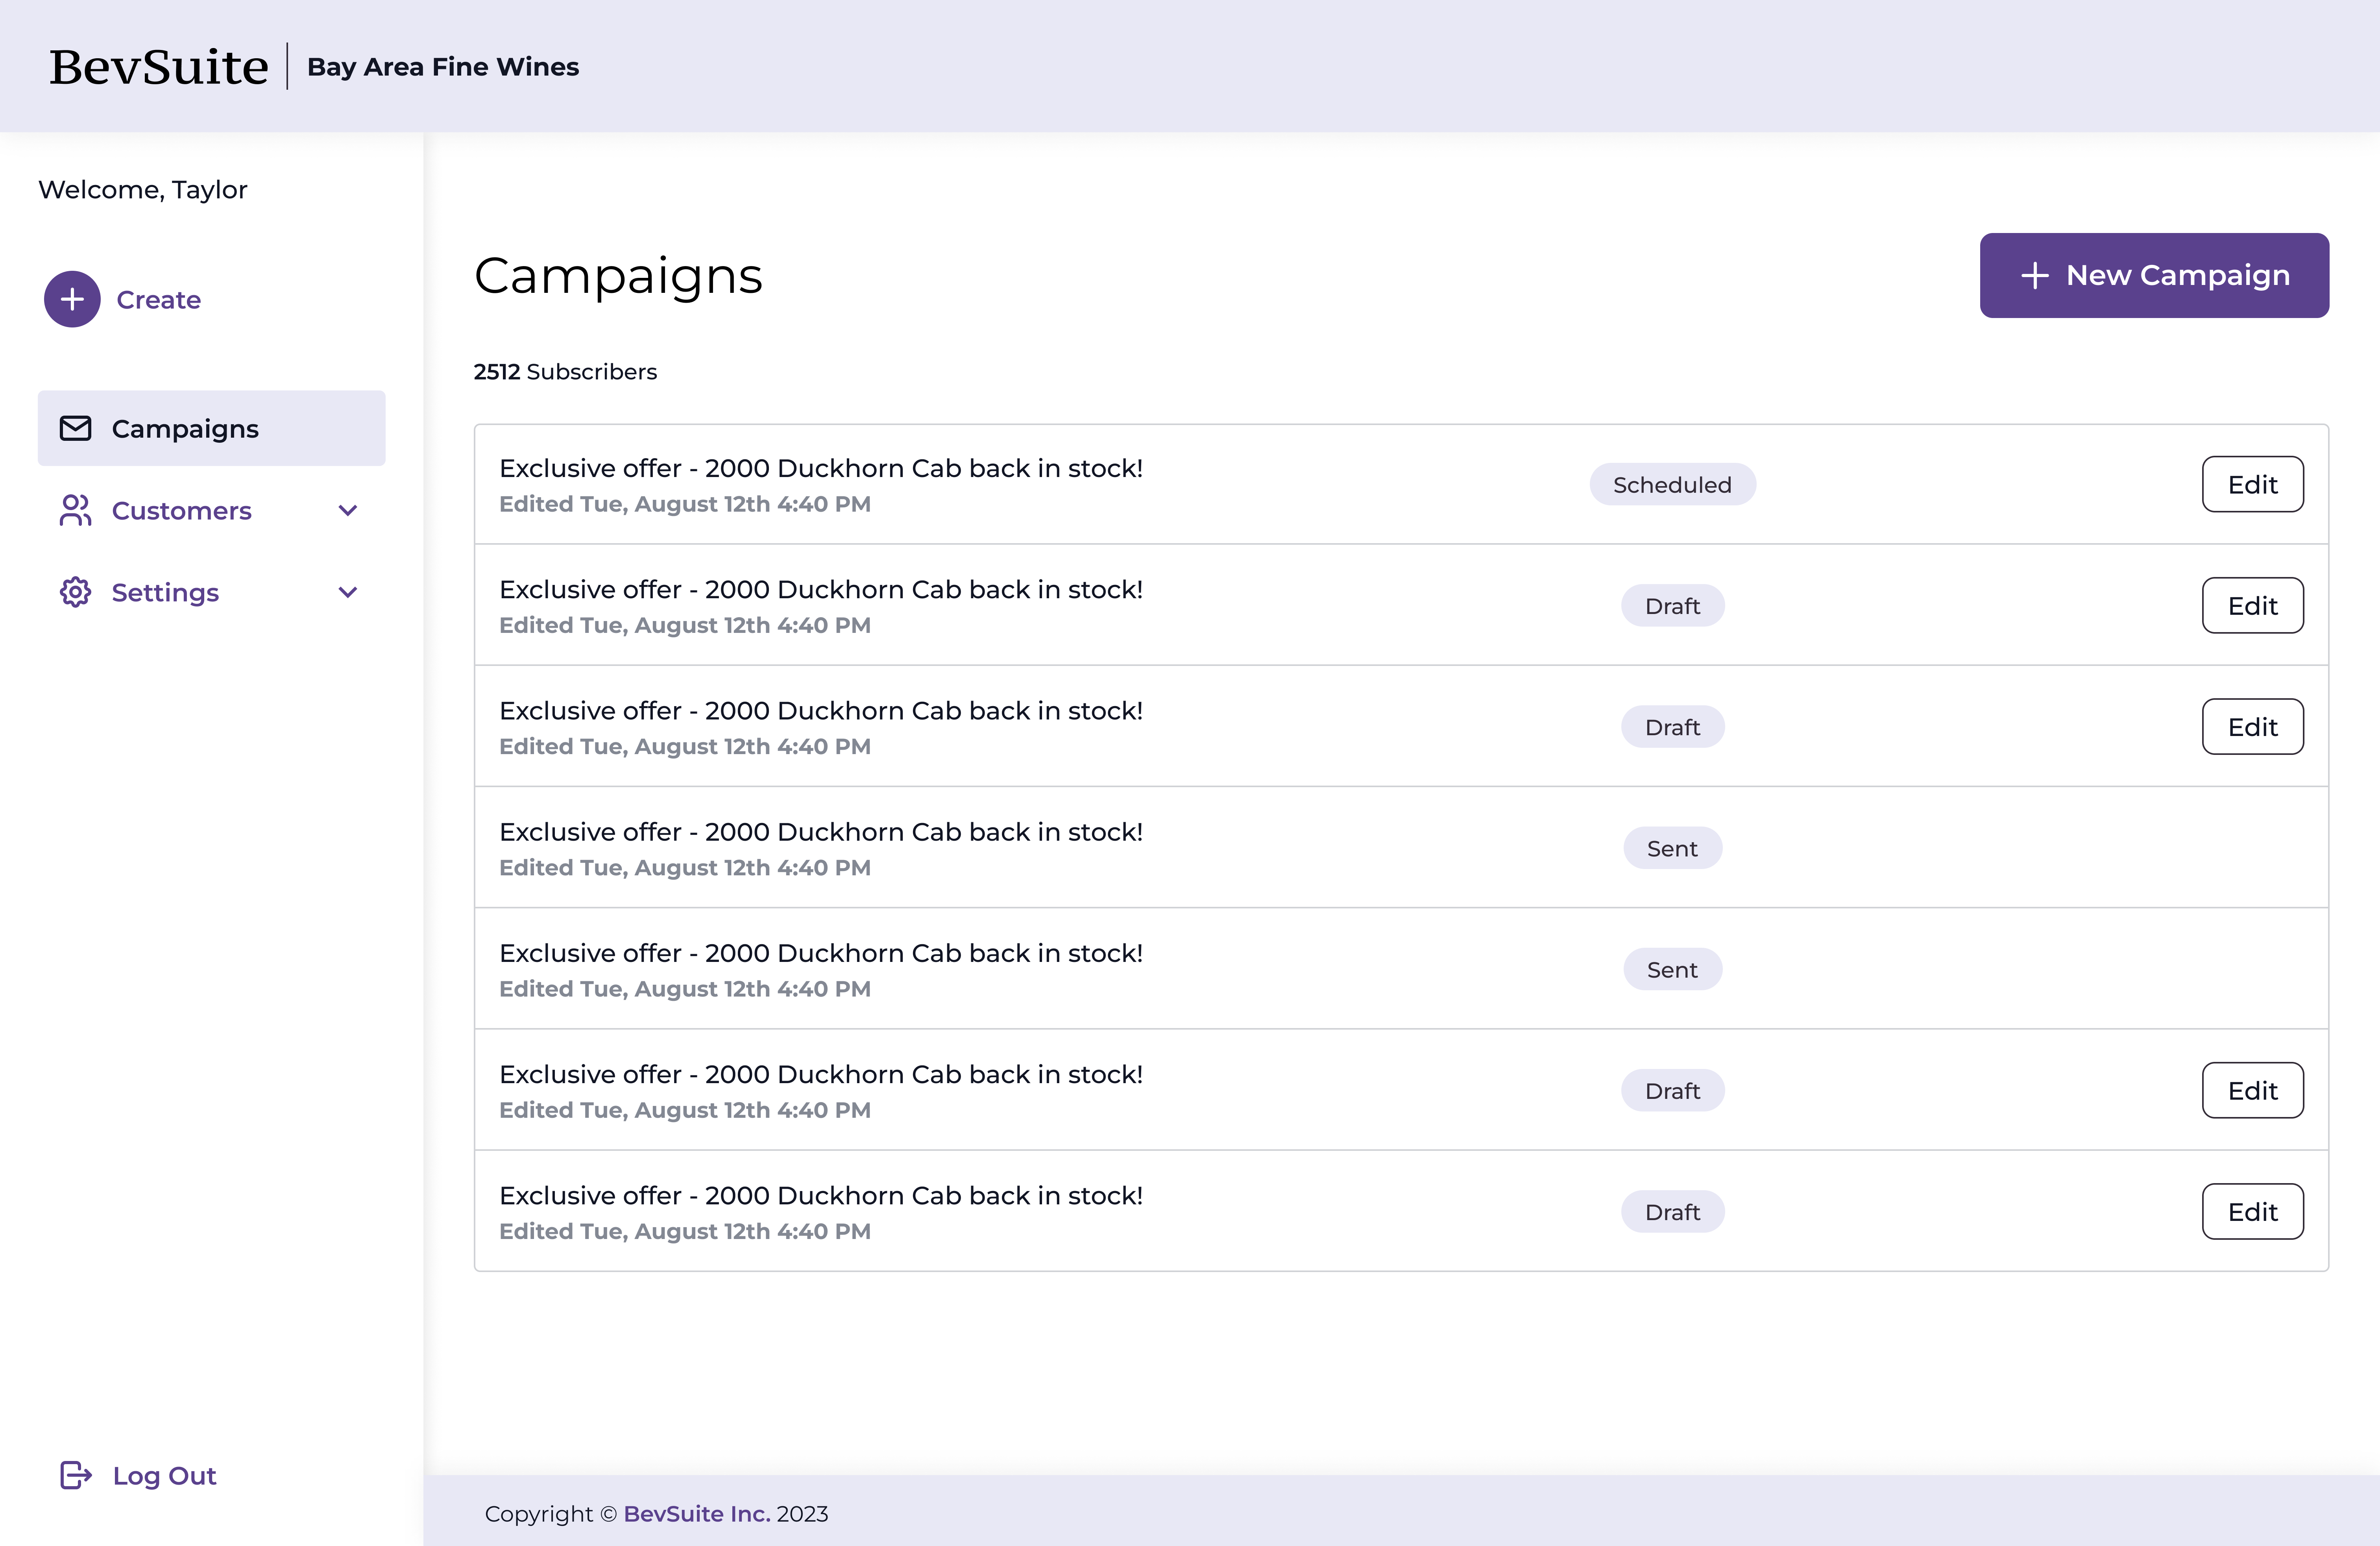This screenshot has width=2380, height=1546.
Task: Click the Campaigns envelope icon
Action: pyautogui.click(x=75, y=428)
